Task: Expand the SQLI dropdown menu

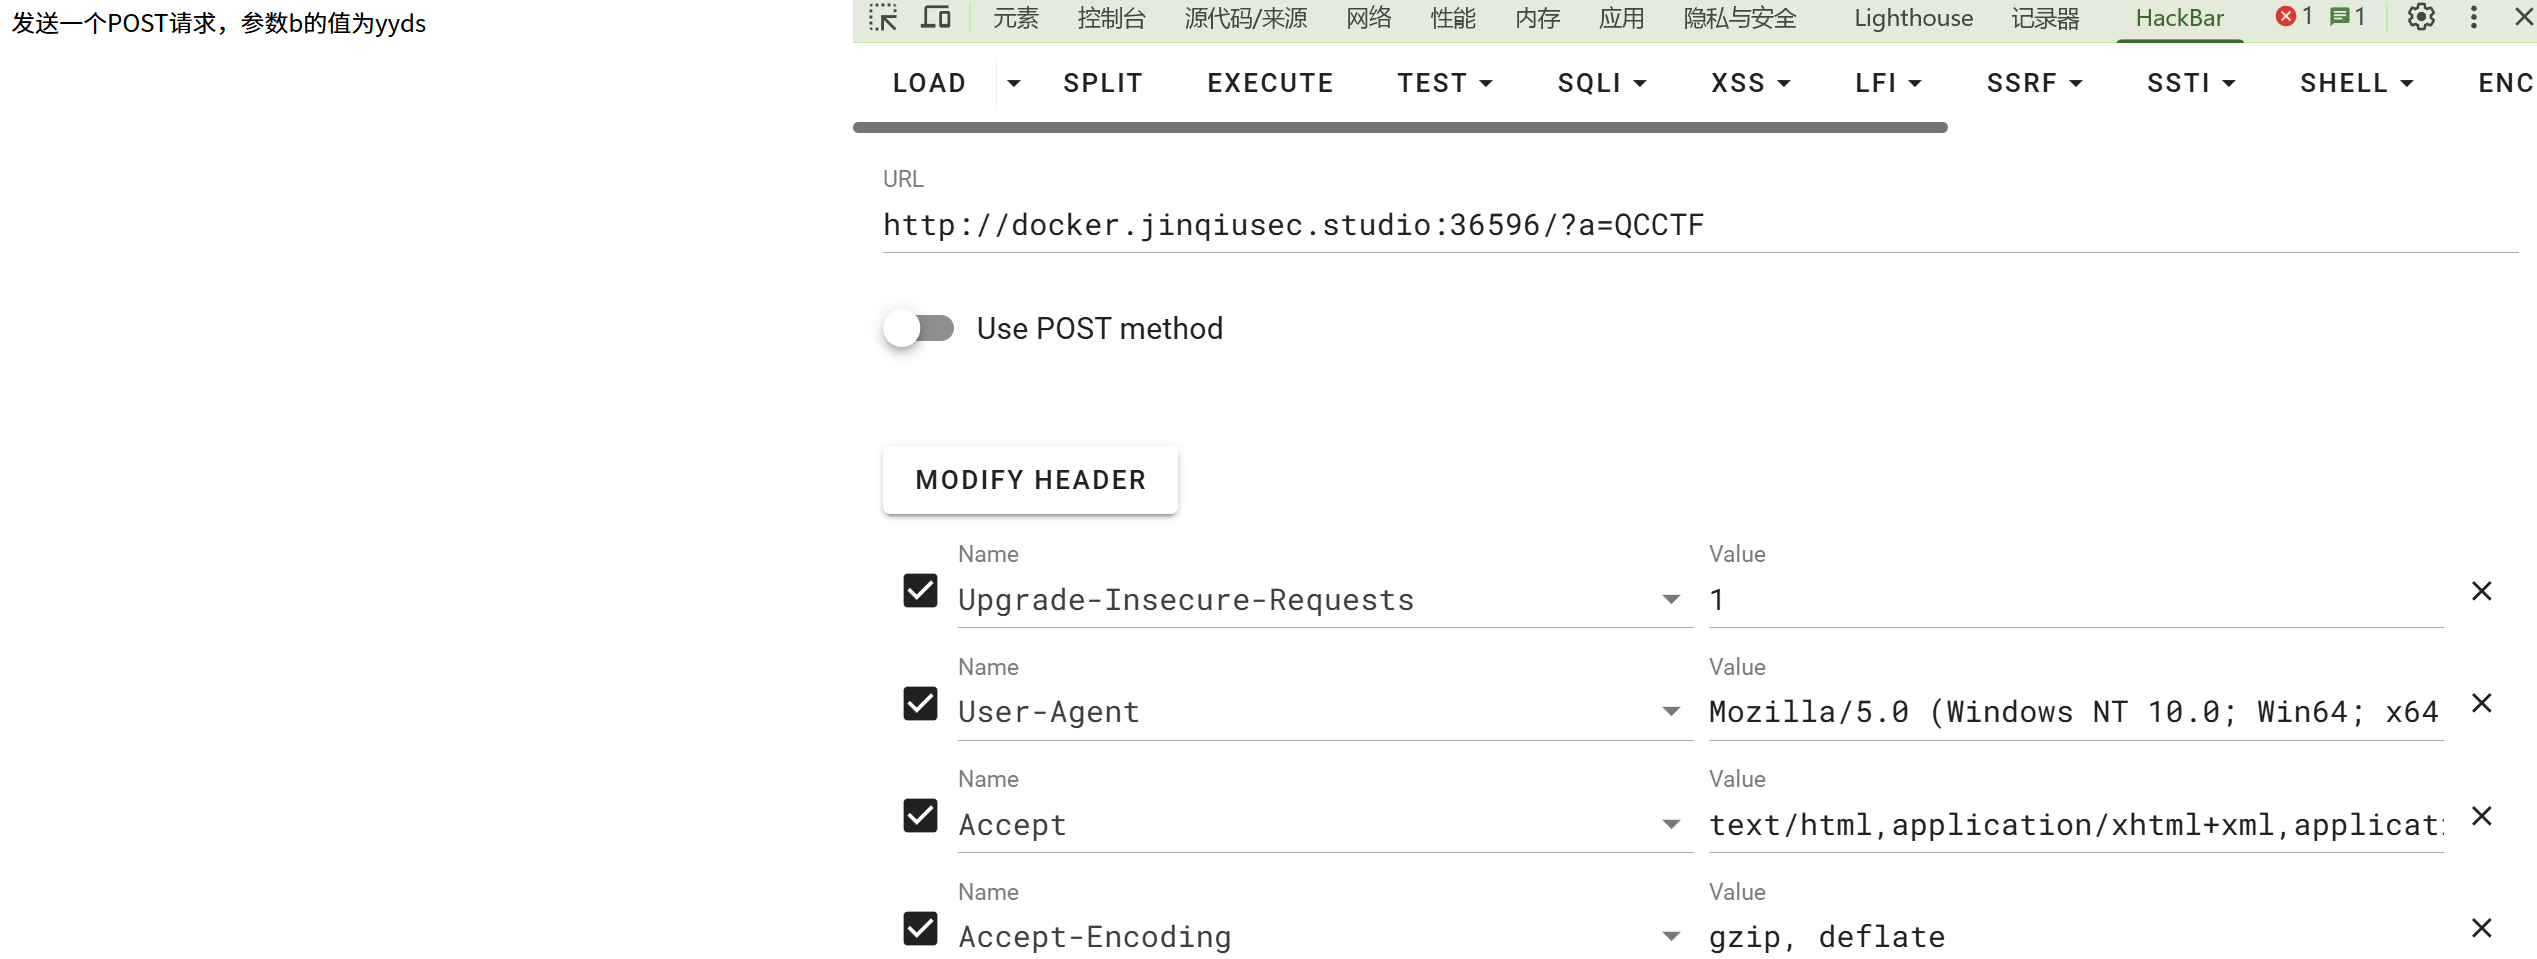Action: coord(1602,83)
